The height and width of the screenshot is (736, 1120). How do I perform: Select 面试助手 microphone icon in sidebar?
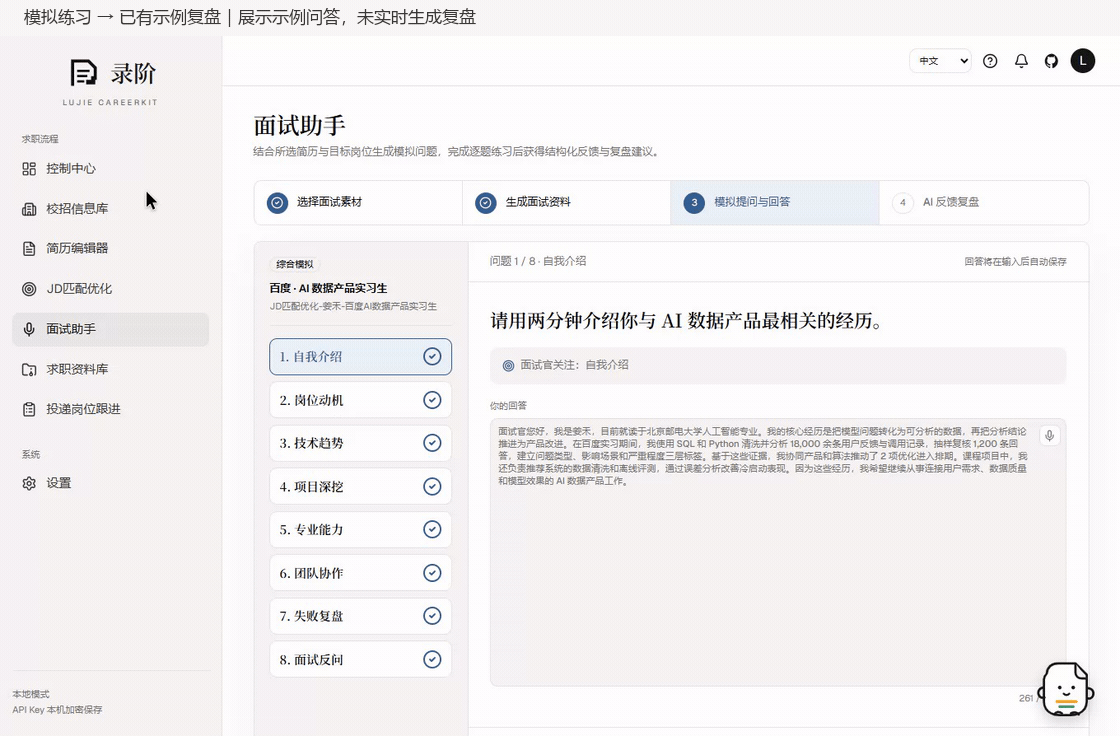(29, 329)
